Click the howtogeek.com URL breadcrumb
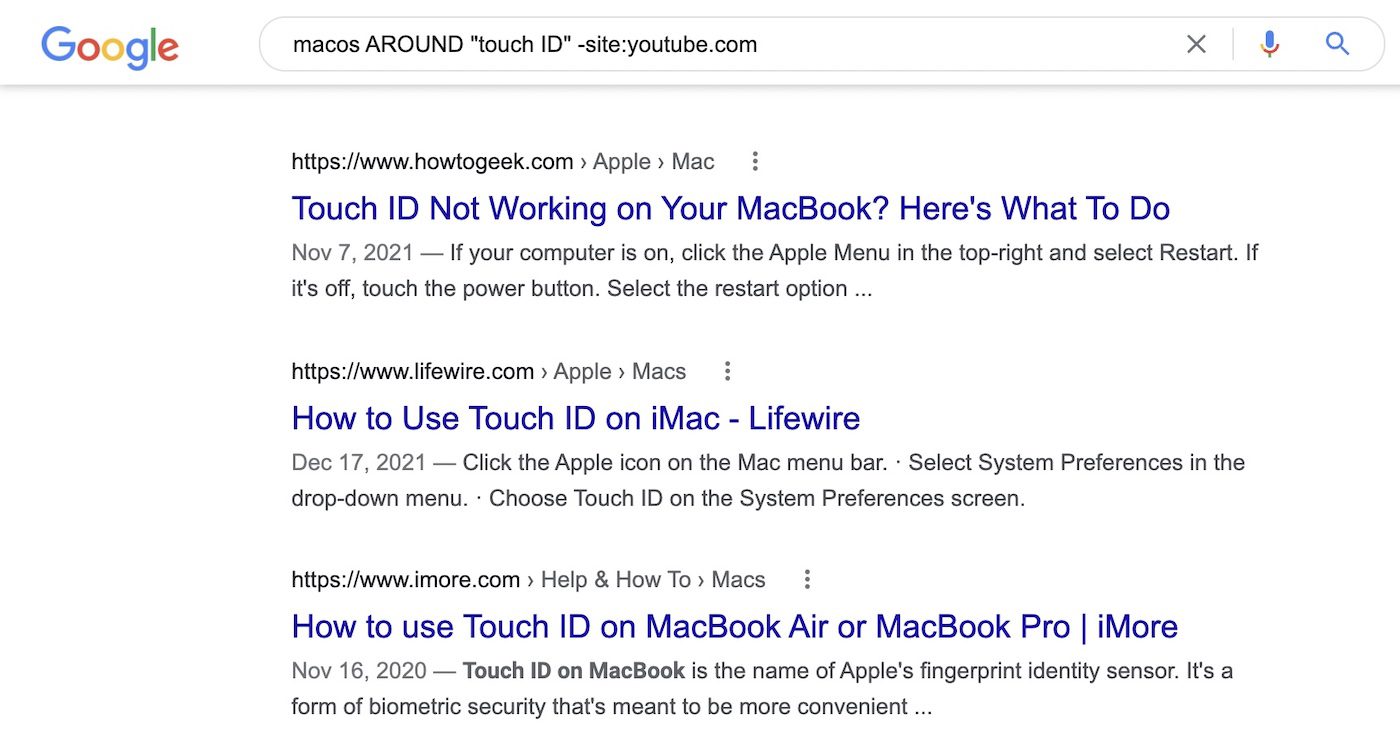 coord(432,161)
